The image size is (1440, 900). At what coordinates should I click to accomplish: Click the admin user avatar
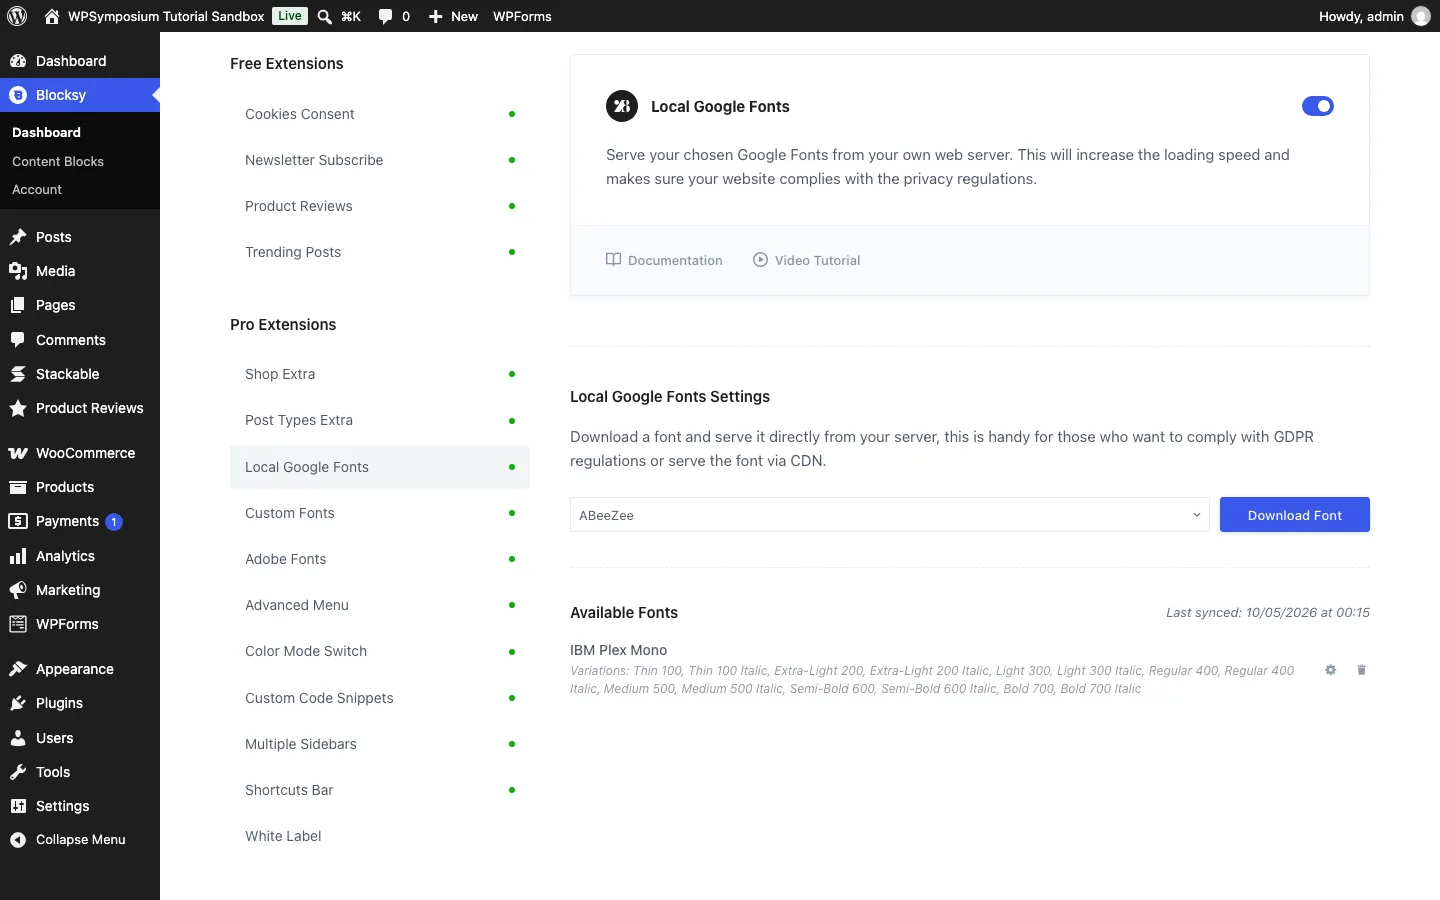(1421, 16)
